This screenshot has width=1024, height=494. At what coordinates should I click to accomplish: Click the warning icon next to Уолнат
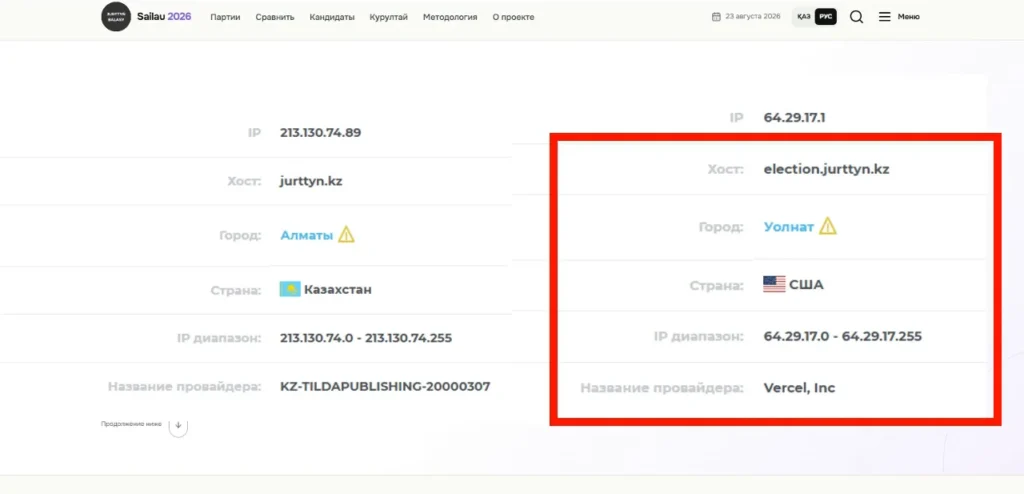[827, 226]
